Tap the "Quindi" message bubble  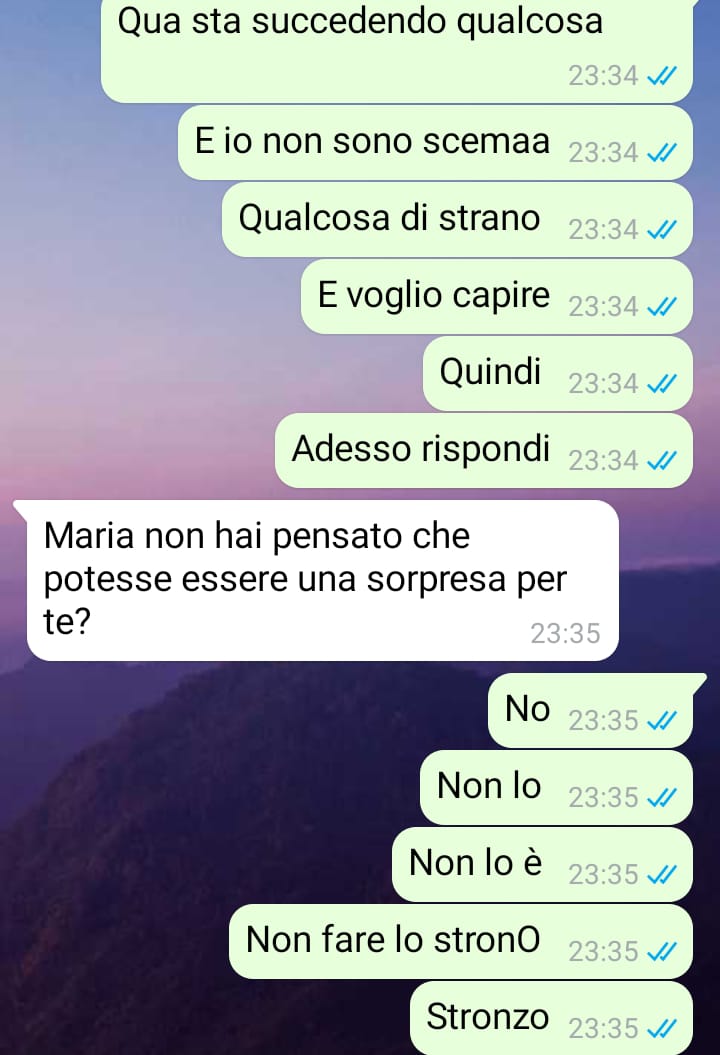pyautogui.click(x=558, y=373)
